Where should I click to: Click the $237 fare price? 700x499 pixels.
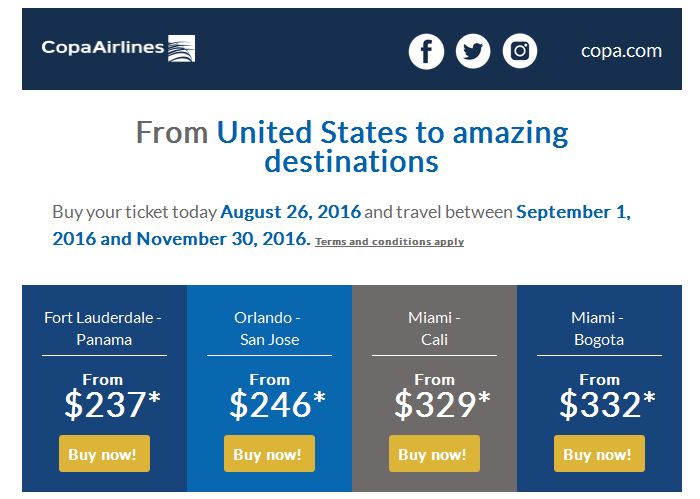112,404
